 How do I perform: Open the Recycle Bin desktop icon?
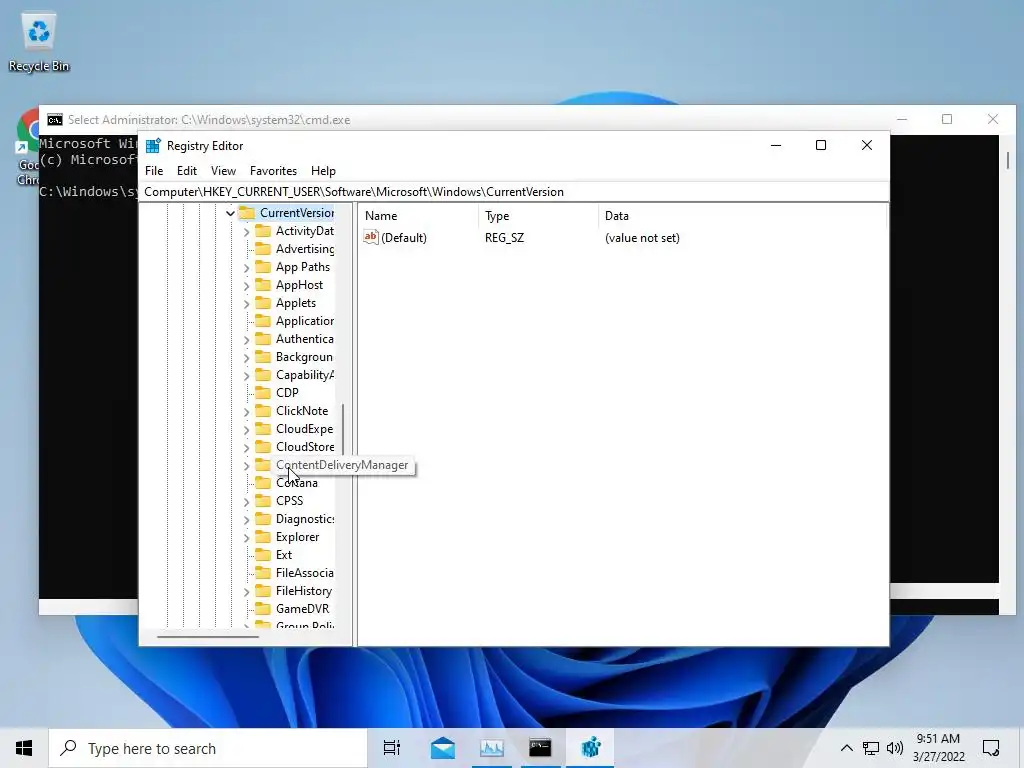(39, 42)
